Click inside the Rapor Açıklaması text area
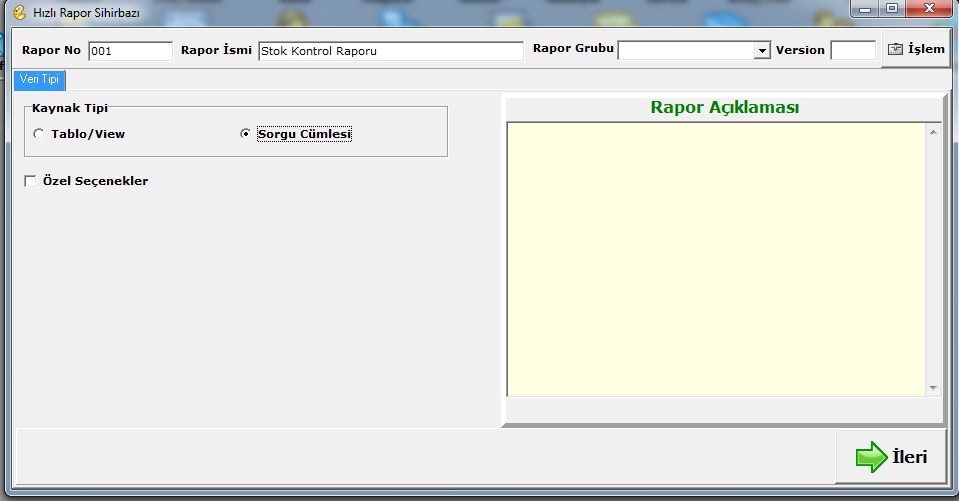Viewport: 959px width, 501px height. click(x=715, y=258)
